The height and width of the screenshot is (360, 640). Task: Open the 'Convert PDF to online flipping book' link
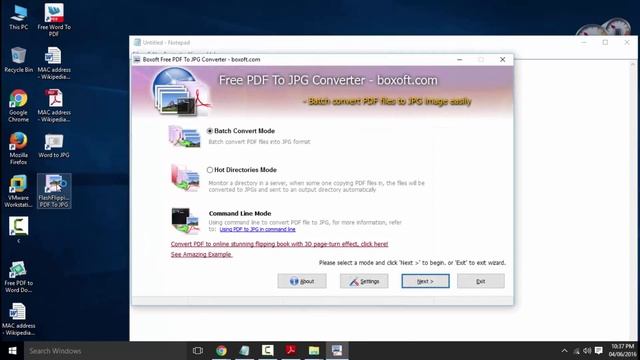coord(279,244)
